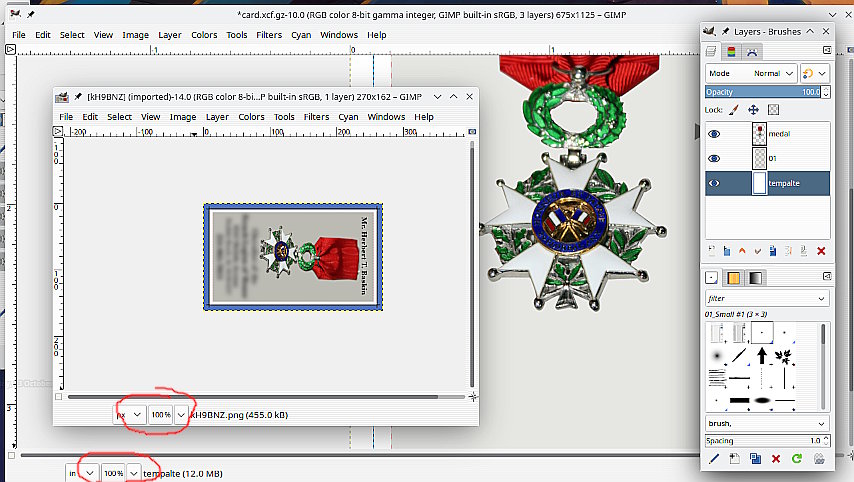Open the layer Mode Normal dropdown
The height and width of the screenshot is (482, 854).
751,73
